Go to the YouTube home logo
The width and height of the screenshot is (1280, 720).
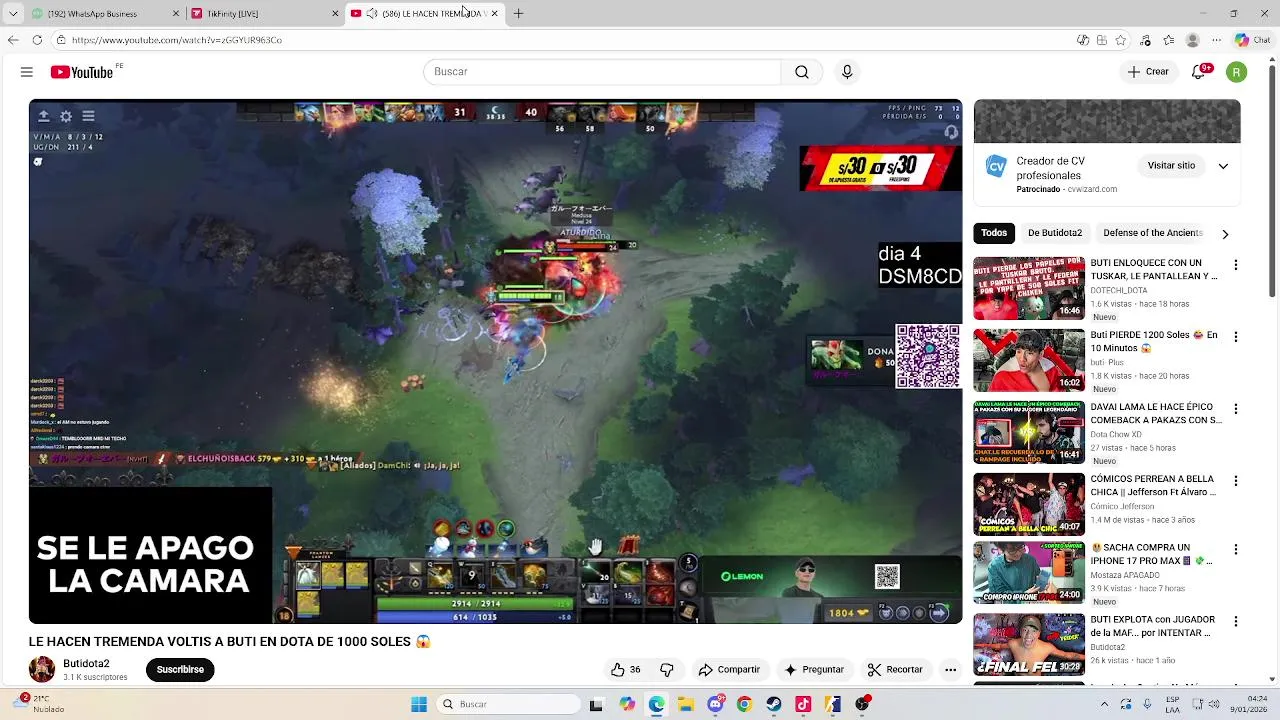coord(82,72)
